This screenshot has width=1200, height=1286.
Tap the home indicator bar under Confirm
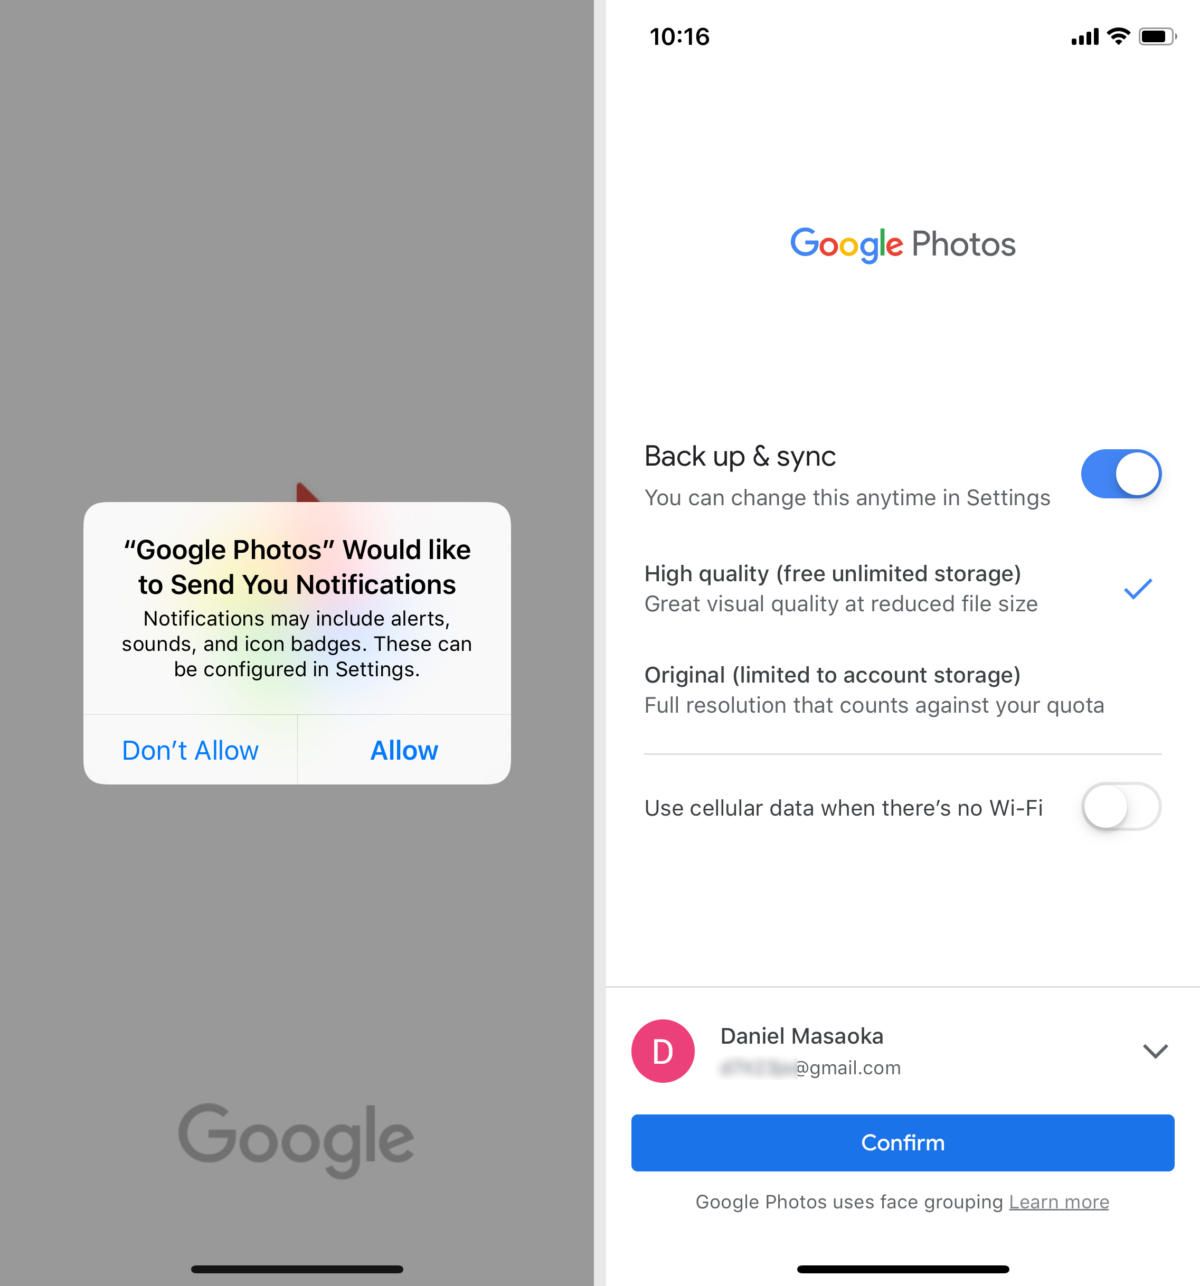coord(902,1269)
